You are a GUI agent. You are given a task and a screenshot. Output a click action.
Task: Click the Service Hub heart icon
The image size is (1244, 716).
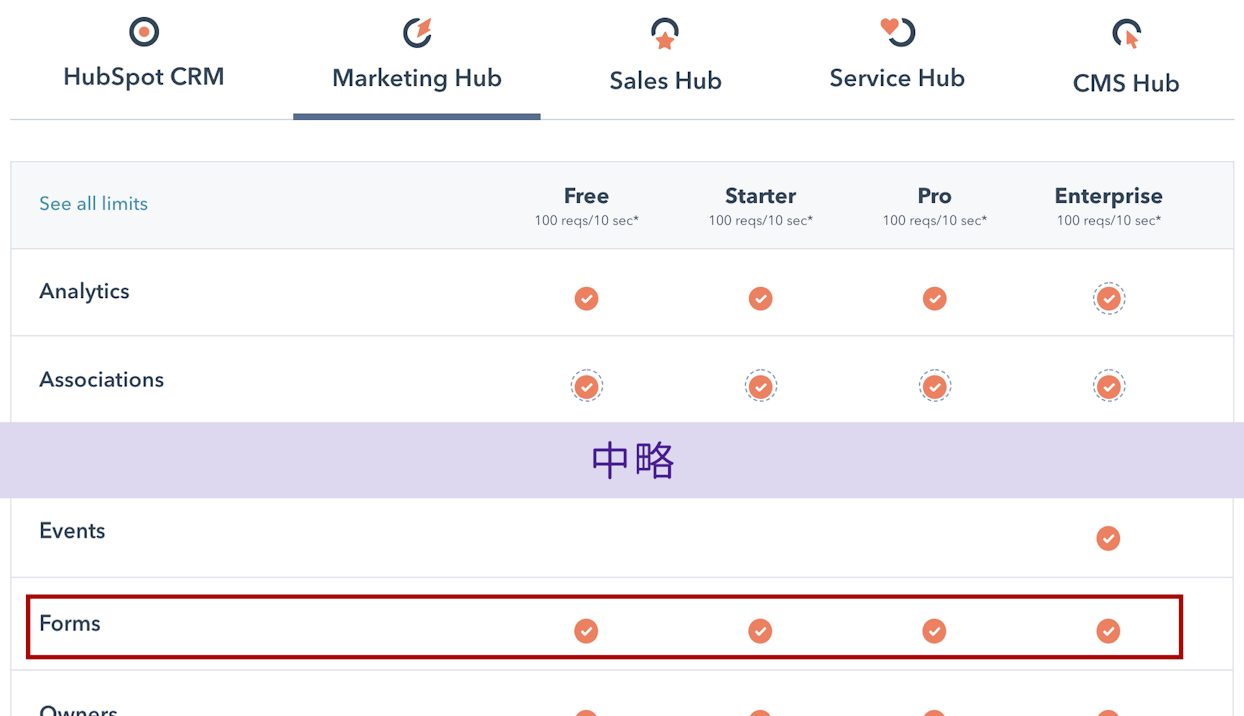[897, 32]
